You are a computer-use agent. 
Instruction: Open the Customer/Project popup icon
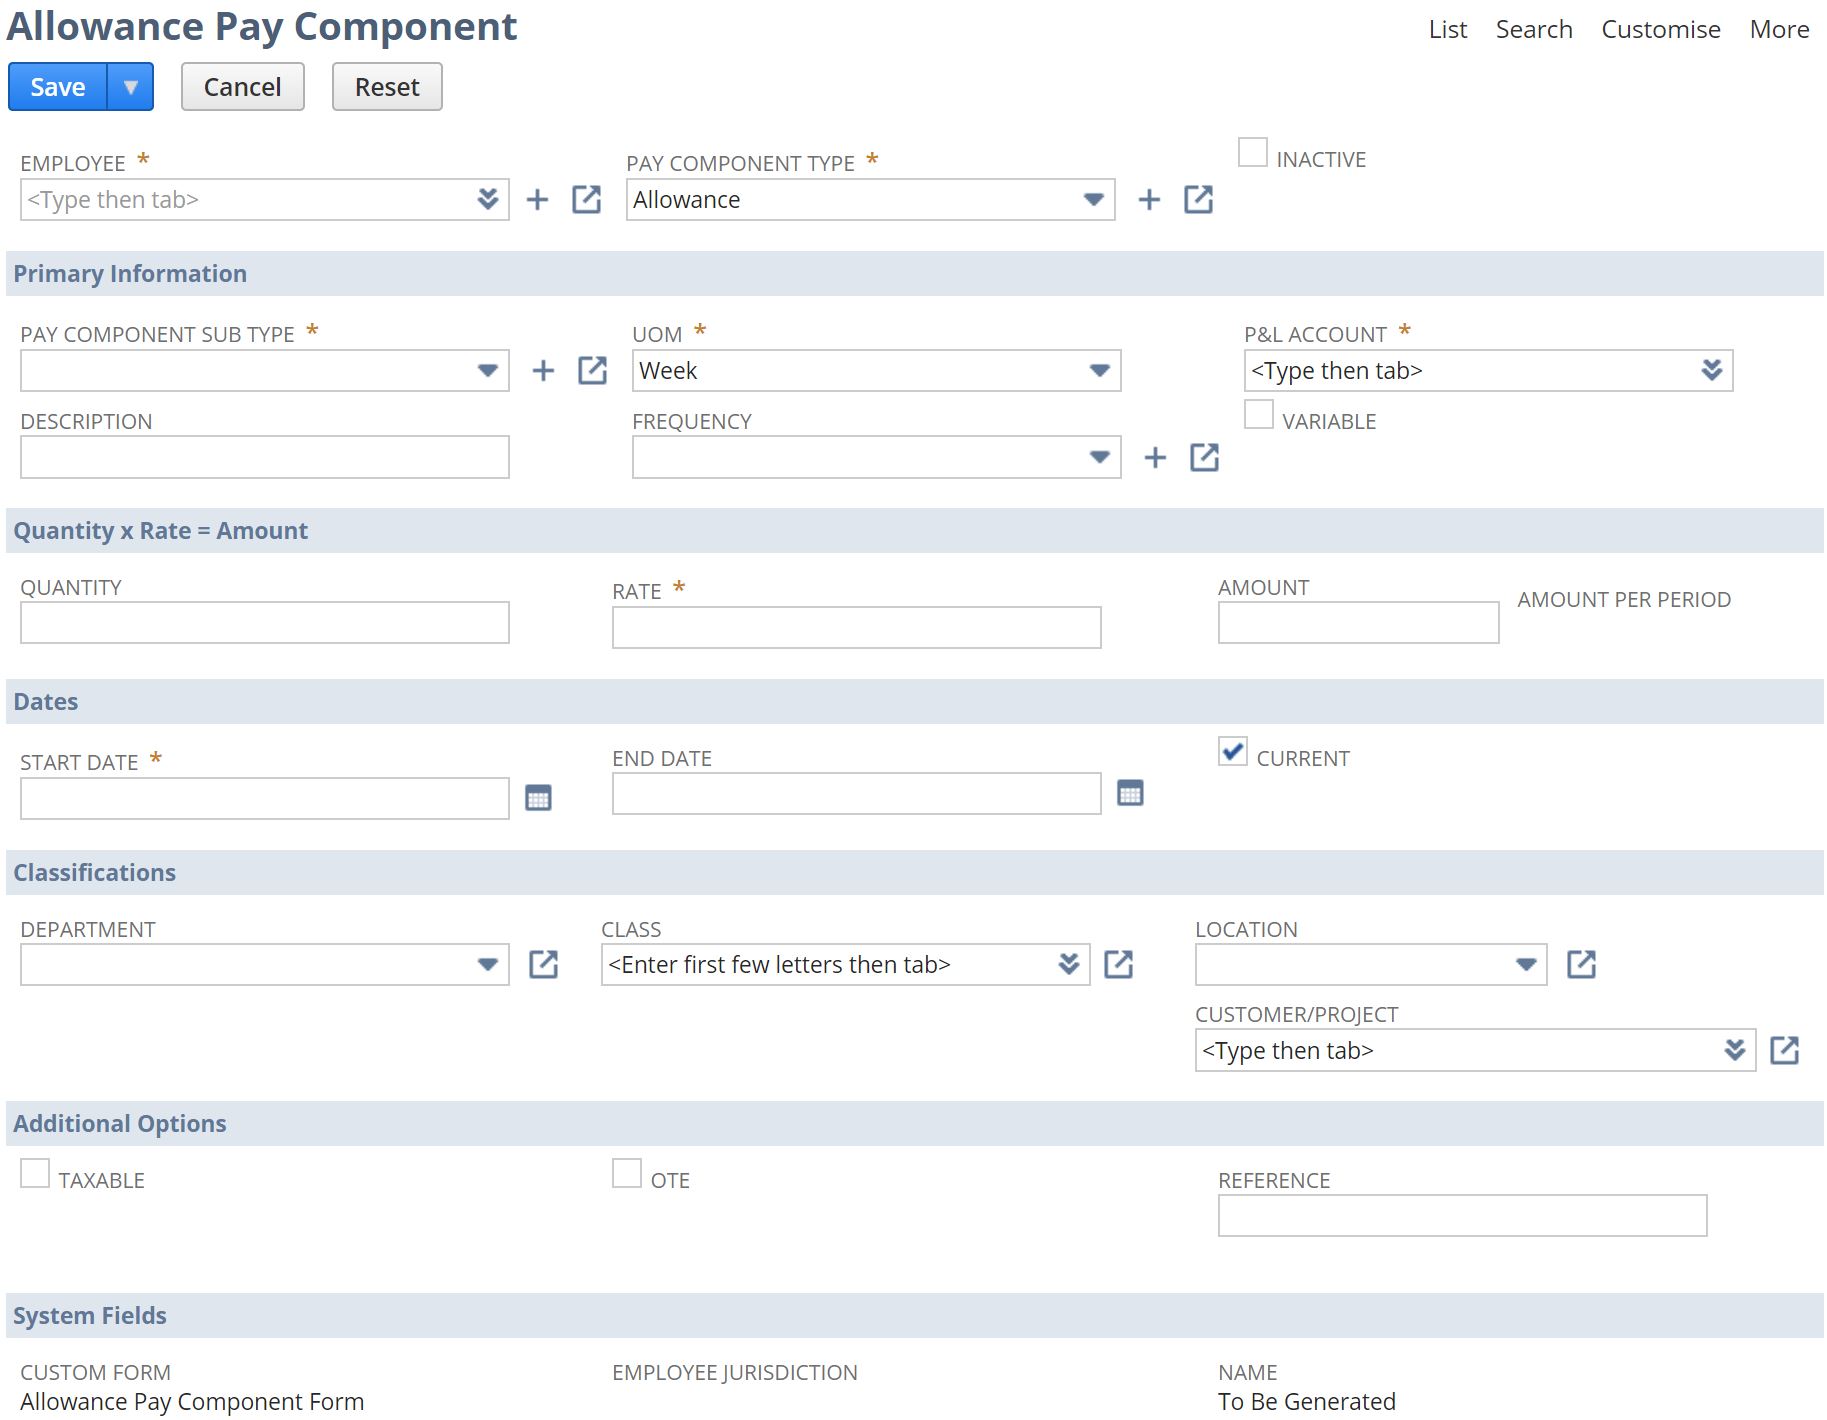(1786, 1050)
